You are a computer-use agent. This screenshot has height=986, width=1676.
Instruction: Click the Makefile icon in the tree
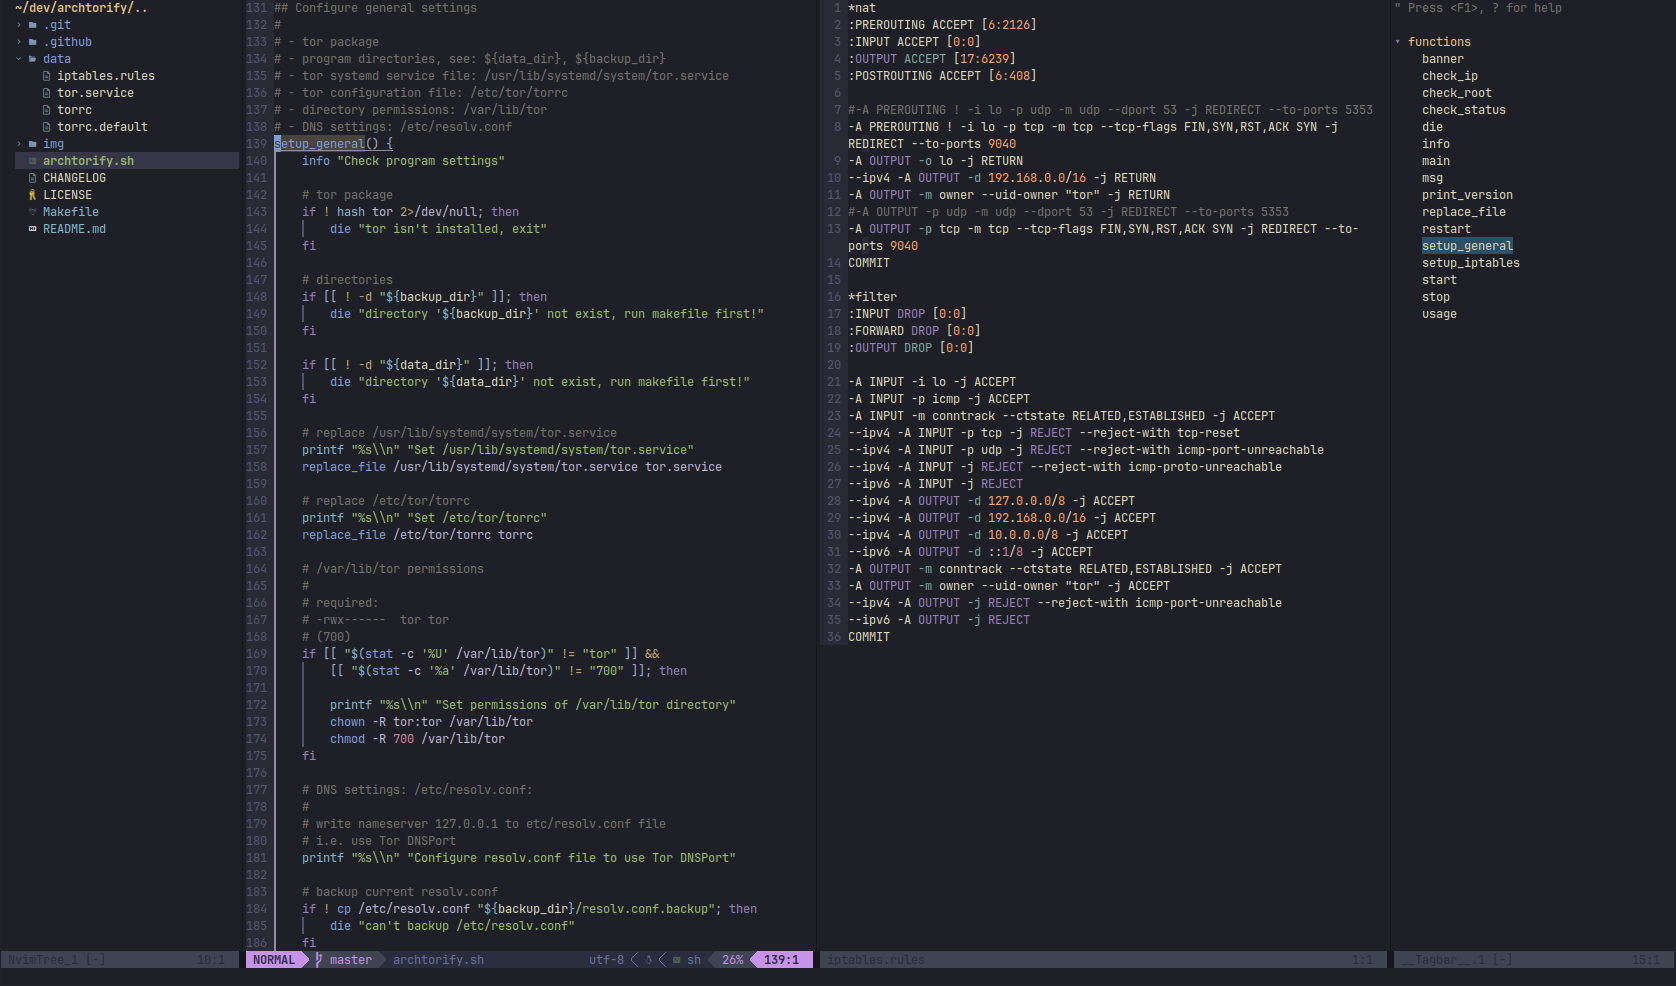click(33, 212)
